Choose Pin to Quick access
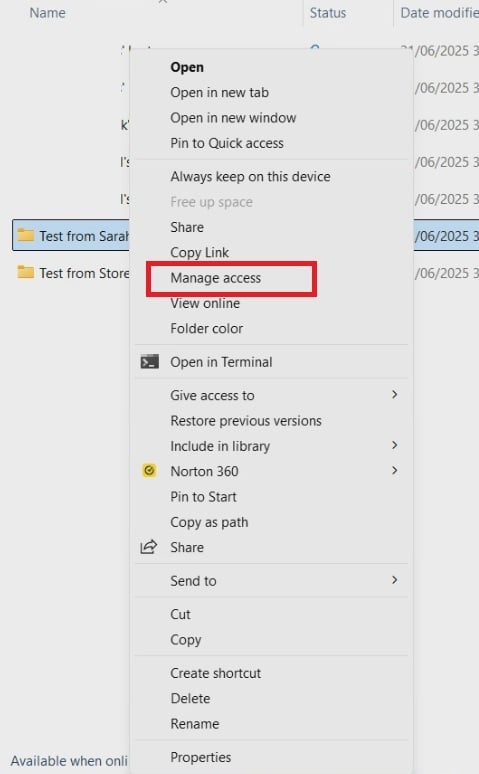The height and width of the screenshot is (774, 479). [x=227, y=143]
